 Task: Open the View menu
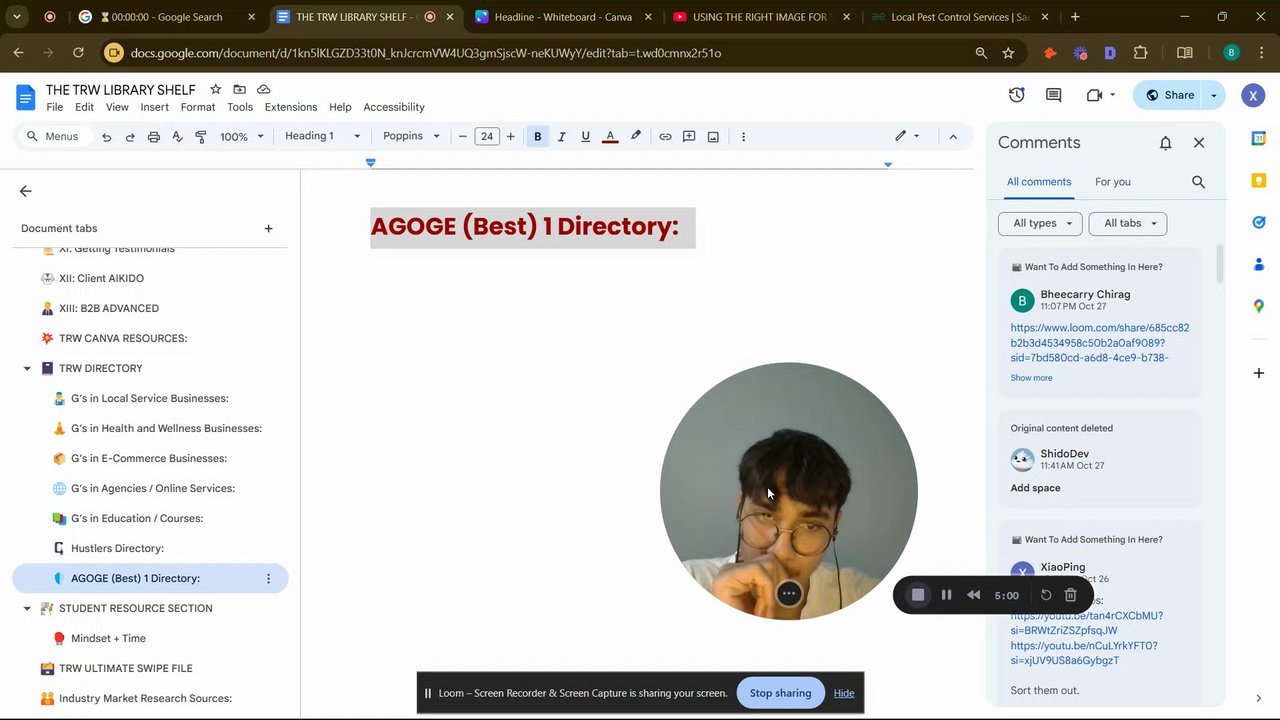pyautogui.click(x=117, y=107)
